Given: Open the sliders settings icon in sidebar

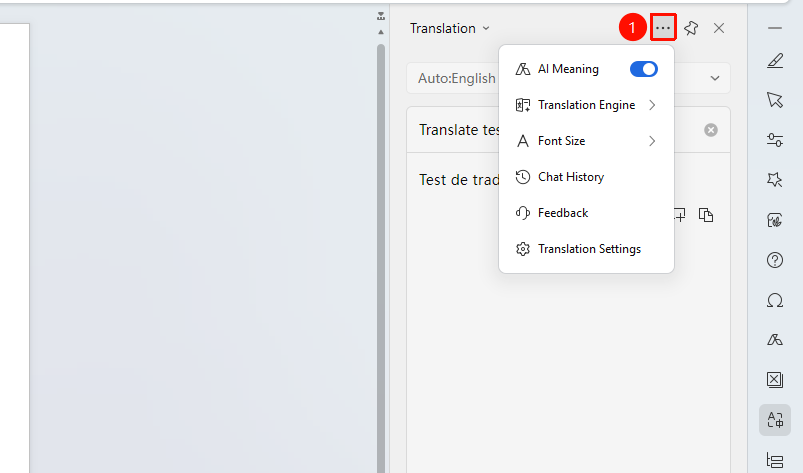Looking at the screenshot, I should pos(775,140).
